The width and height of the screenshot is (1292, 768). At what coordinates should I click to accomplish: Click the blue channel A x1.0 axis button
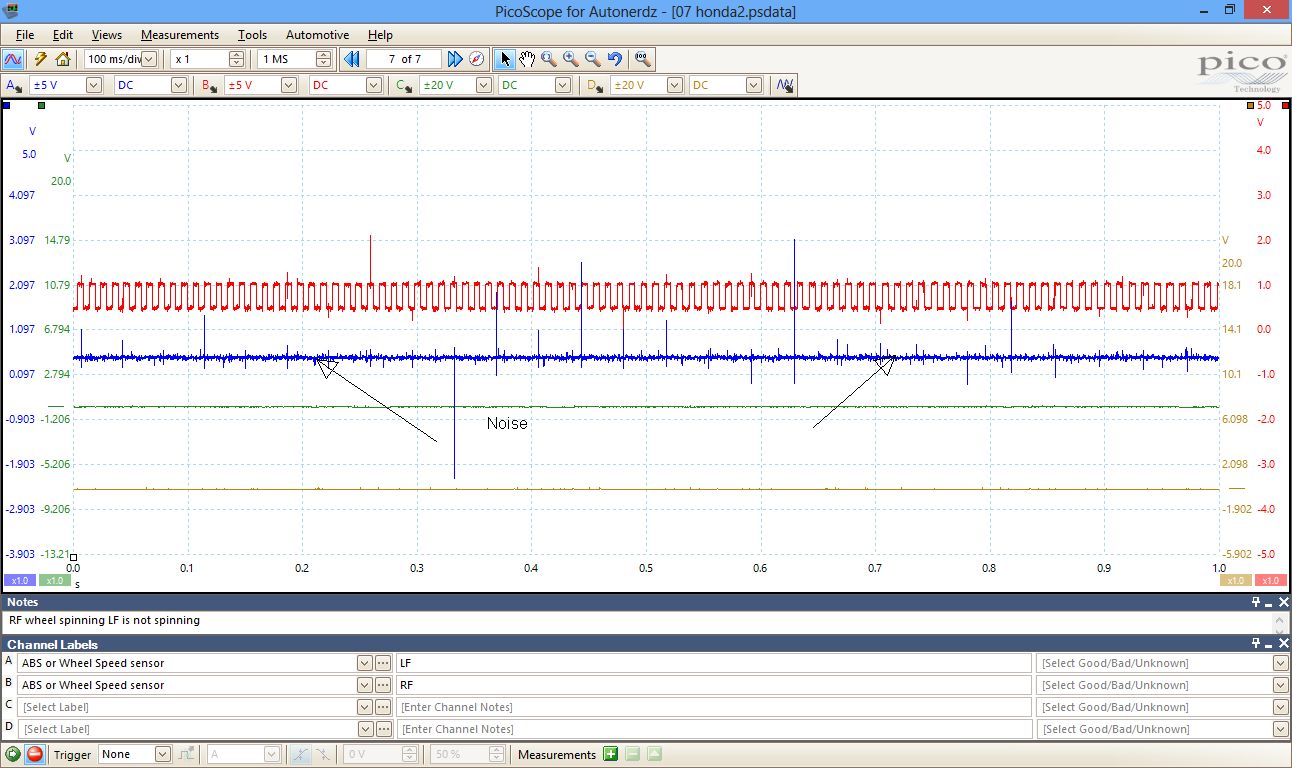[x=19, y=581]
